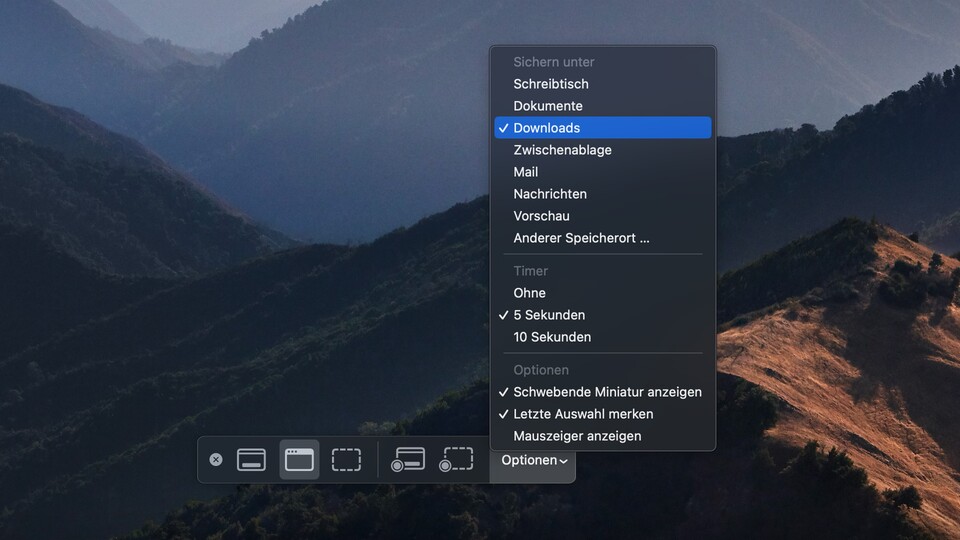Viewport: 960px width, 540px height.
Task: Toggle Letzte Auswahl merken option
Action: pyautogui.click(x=603, y=414)
